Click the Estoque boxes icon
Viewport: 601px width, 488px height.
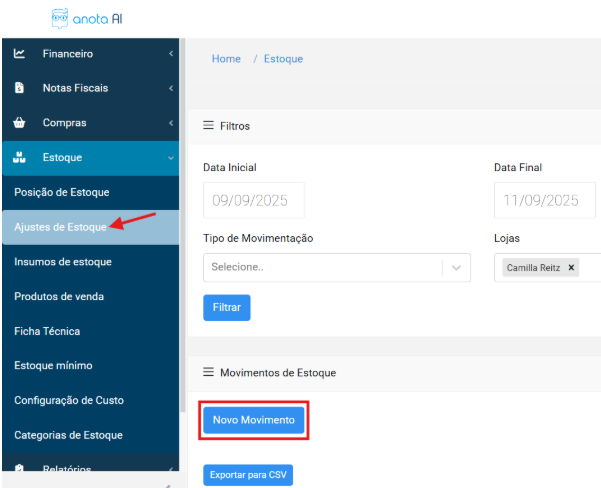[x=19, y=158]
